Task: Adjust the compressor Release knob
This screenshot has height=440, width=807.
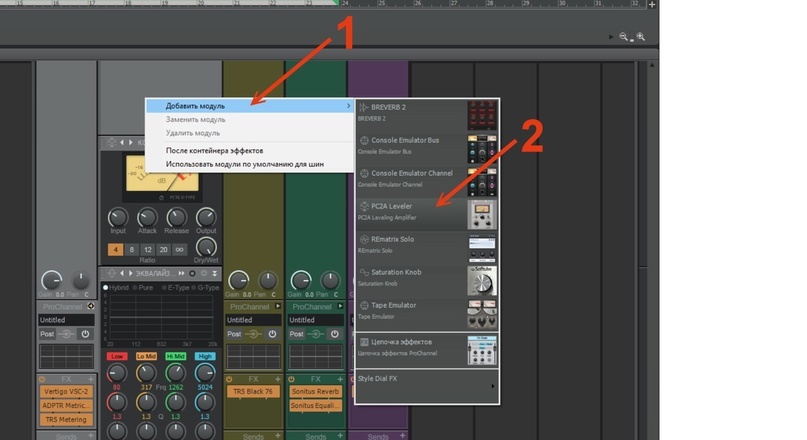Action: 177,218
